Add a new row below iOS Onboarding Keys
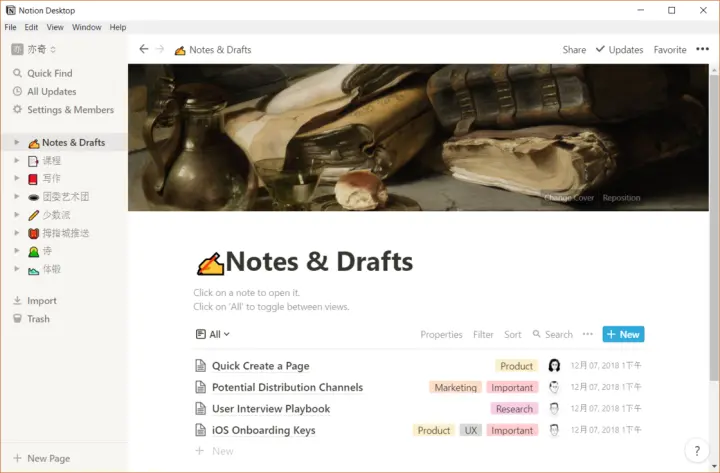Viewport: 720px width, 473px height. (215, 451)
